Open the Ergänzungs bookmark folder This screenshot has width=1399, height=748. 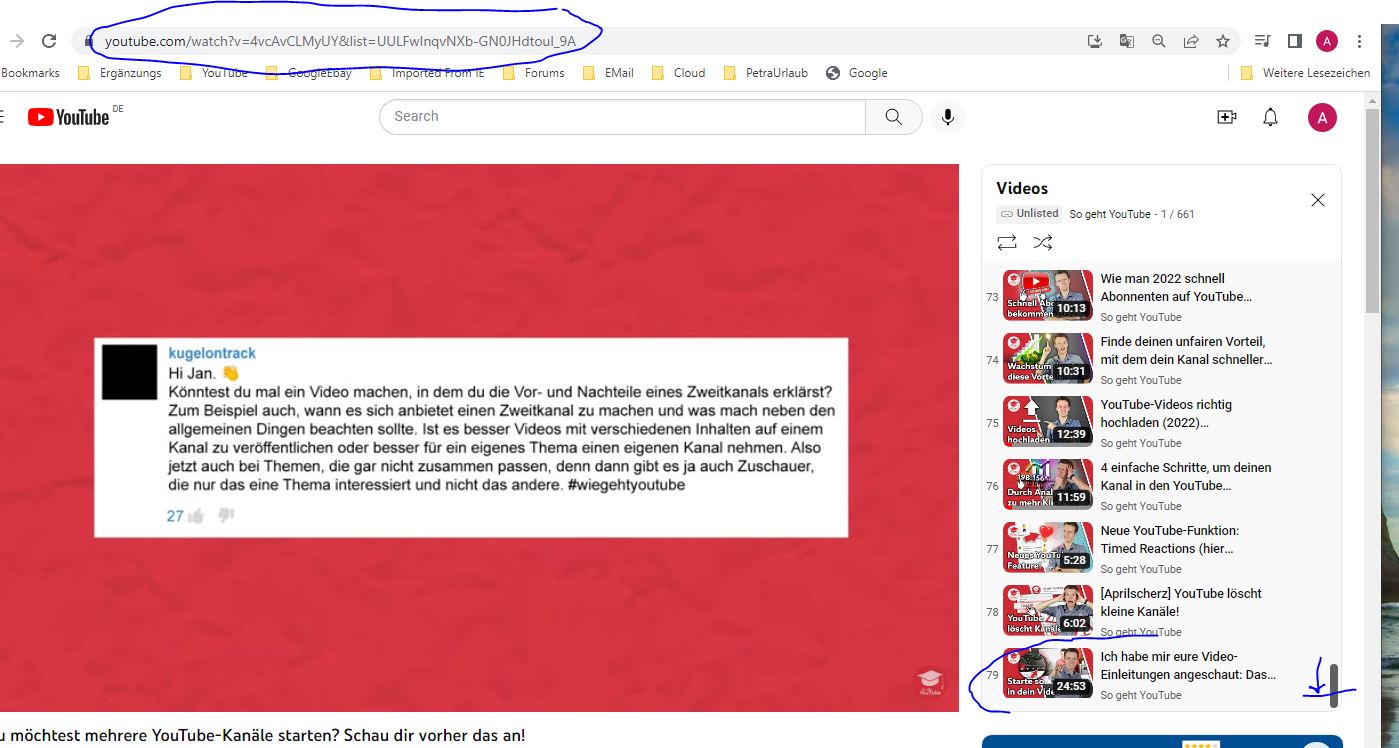120,73
